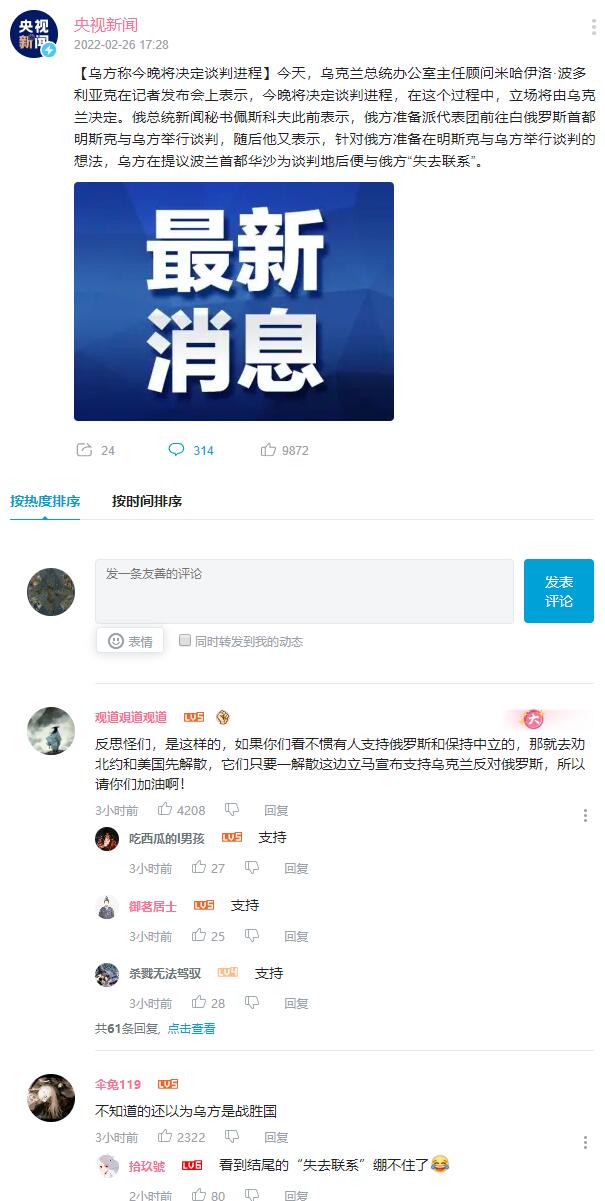
Task: Check 同时转发到我的动态 checkbox
Action: (185, 640)
